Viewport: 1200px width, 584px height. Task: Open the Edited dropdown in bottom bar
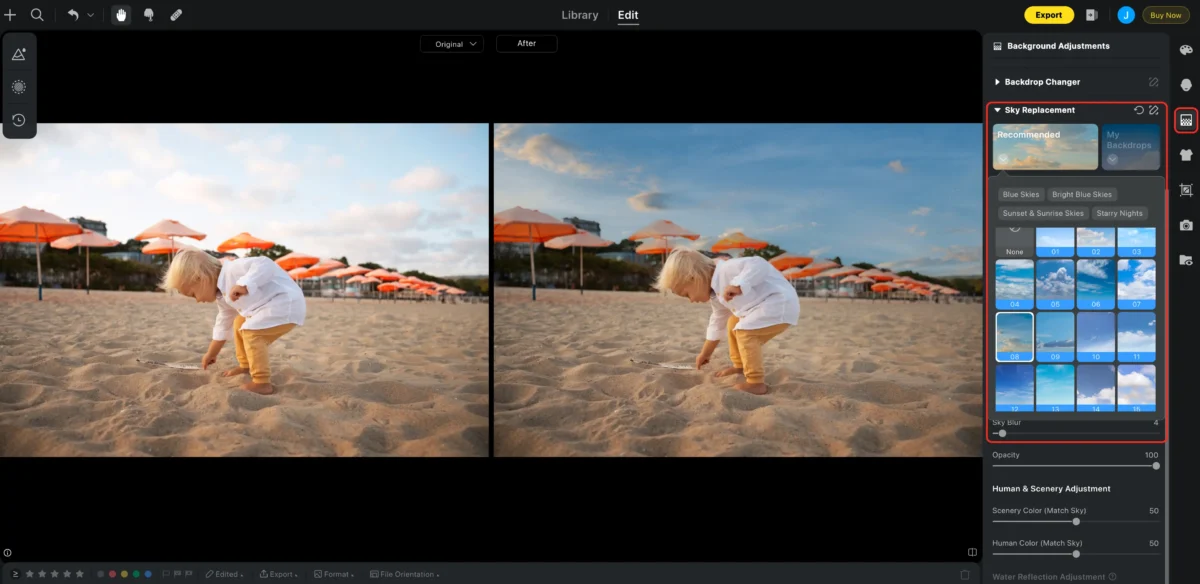click(224, 574)
